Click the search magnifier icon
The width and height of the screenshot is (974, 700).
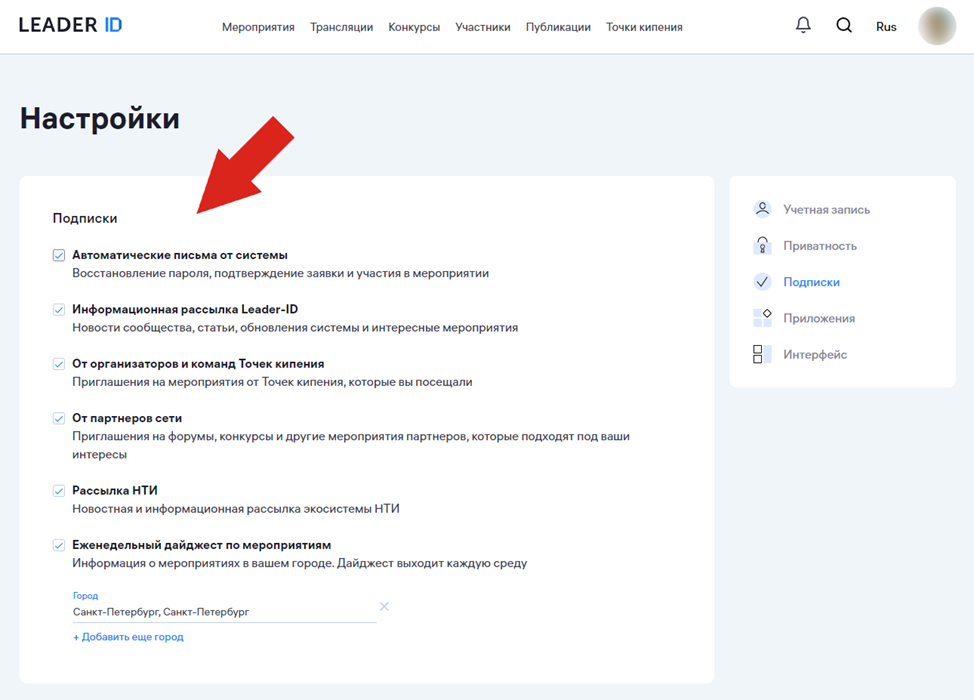844,26
